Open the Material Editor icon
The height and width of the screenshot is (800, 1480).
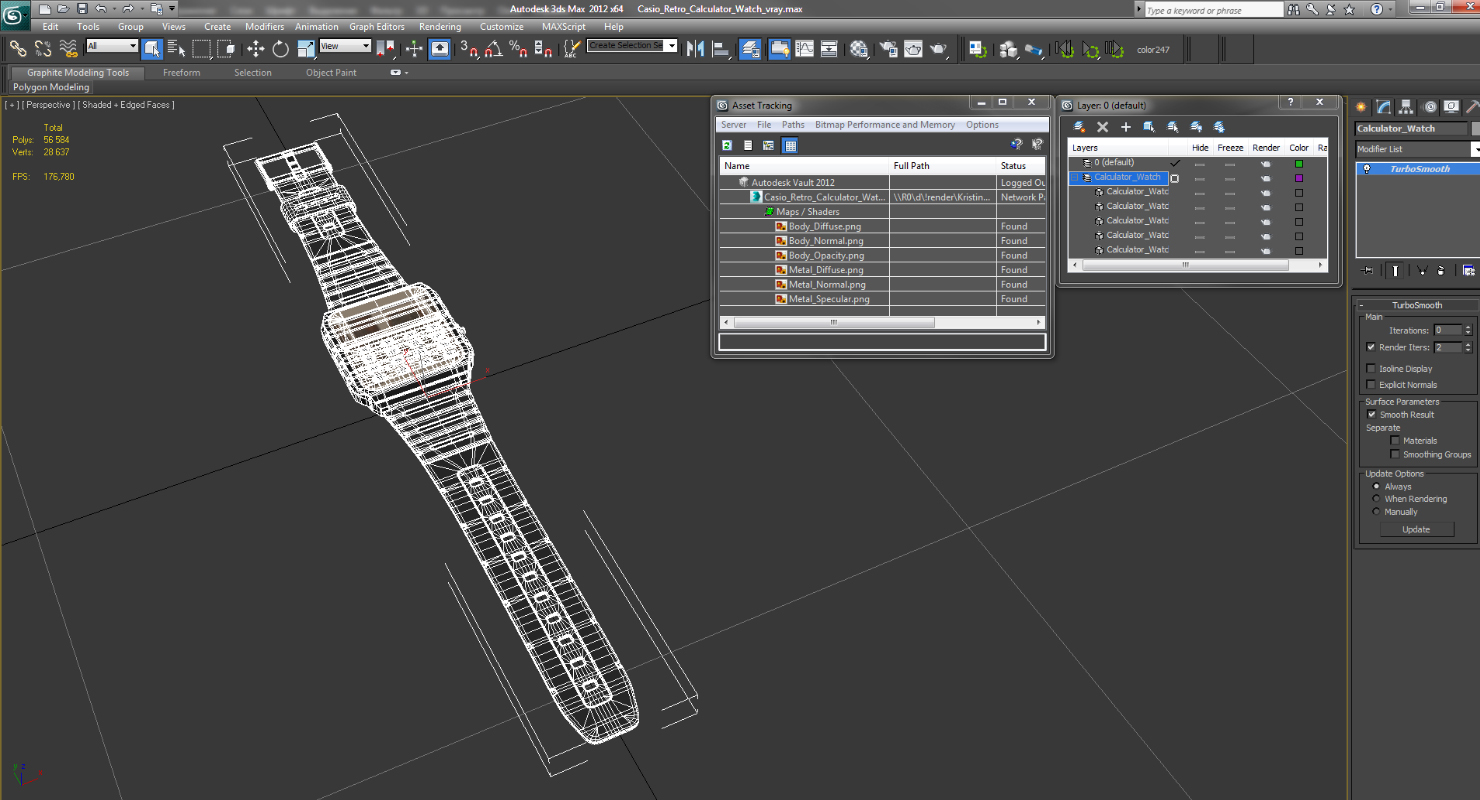860,49
